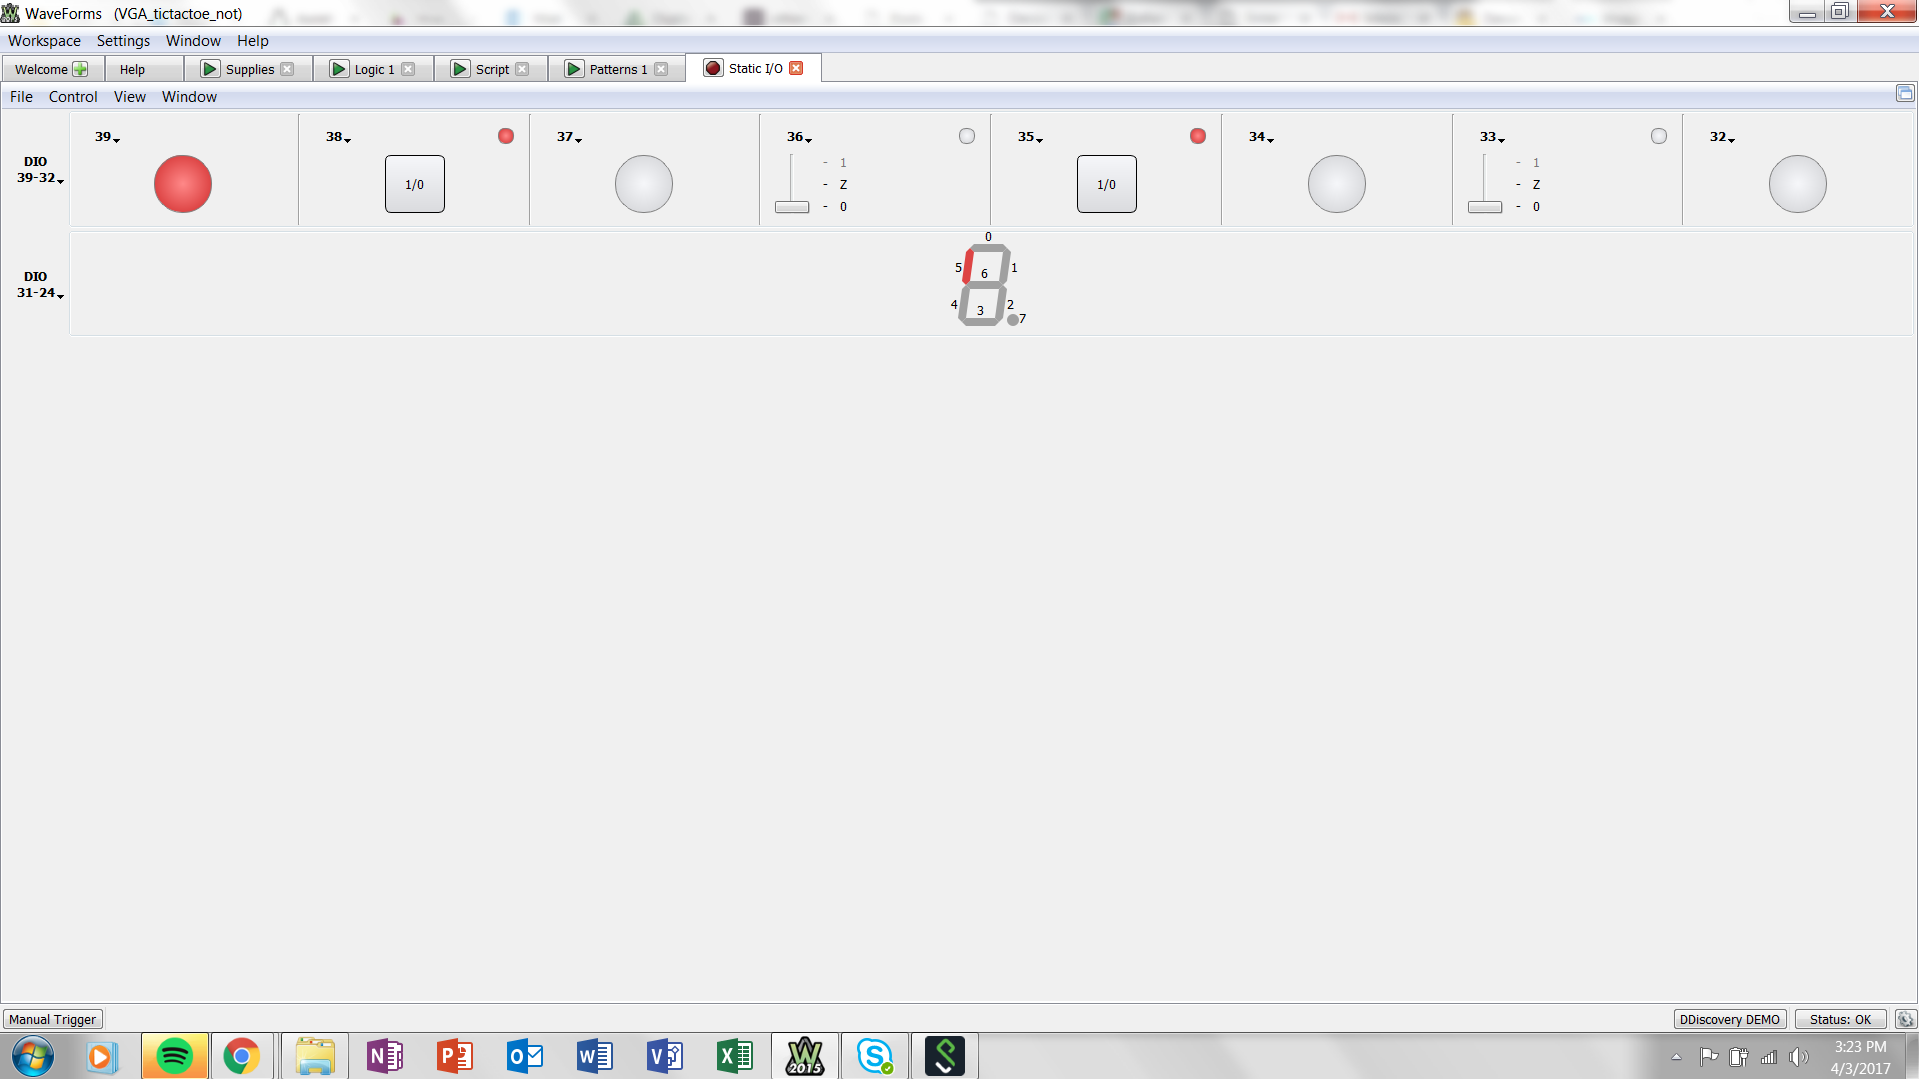
Task: Click the DIO 34 LED indicator
Action: [1337, 184]
